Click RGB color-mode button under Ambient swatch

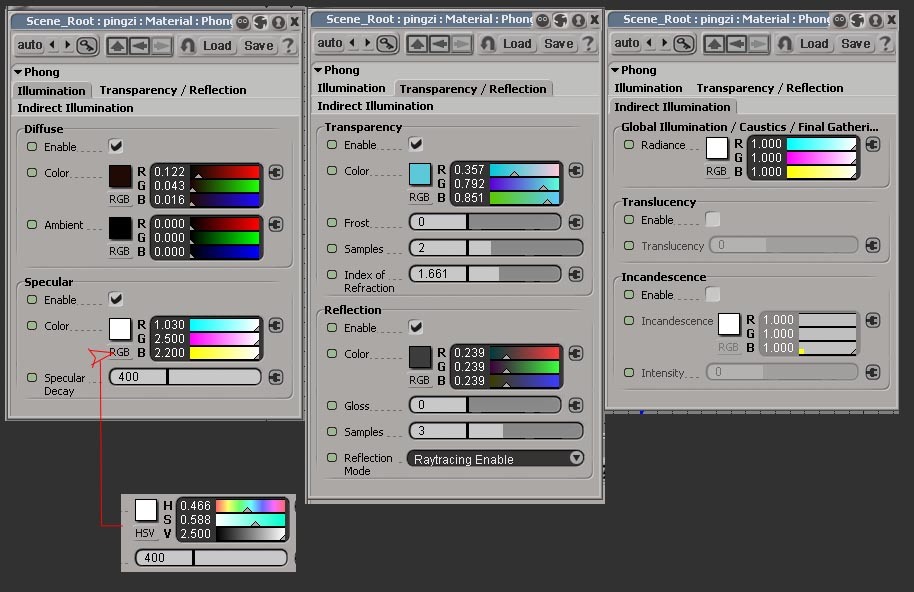pyautogui.click(x=119, y=251)
